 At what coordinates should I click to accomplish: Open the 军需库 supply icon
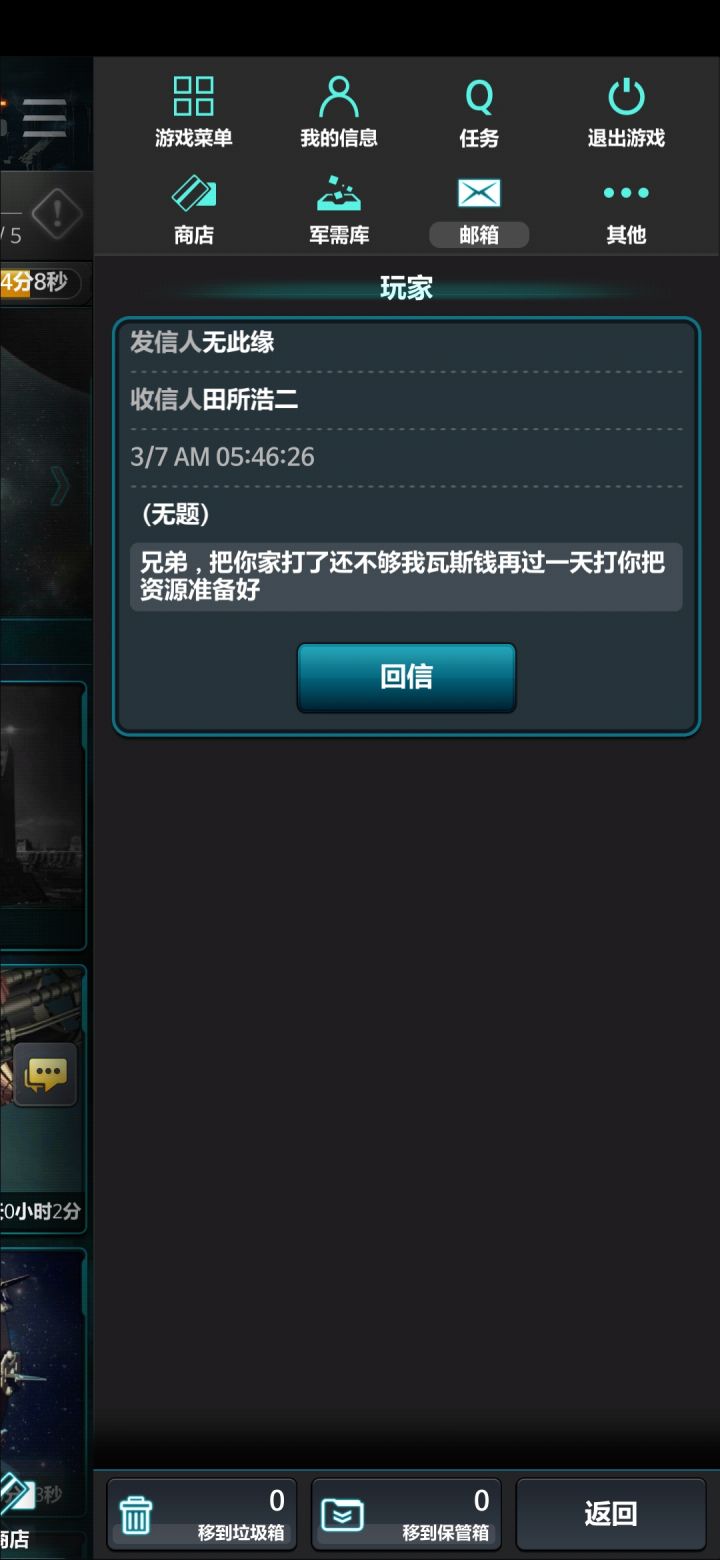(339, 210)
